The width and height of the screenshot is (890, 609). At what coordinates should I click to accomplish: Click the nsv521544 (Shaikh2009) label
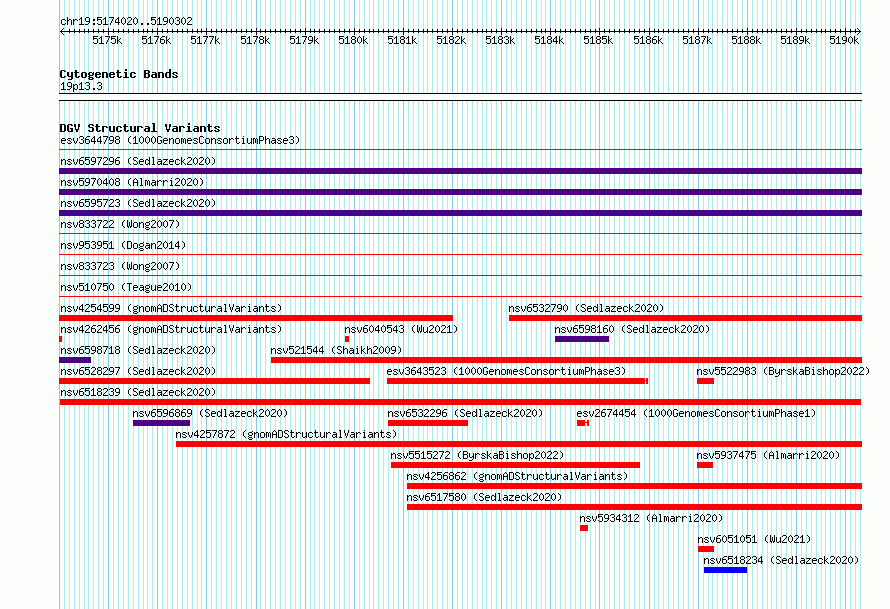click(x=336, y=350)
